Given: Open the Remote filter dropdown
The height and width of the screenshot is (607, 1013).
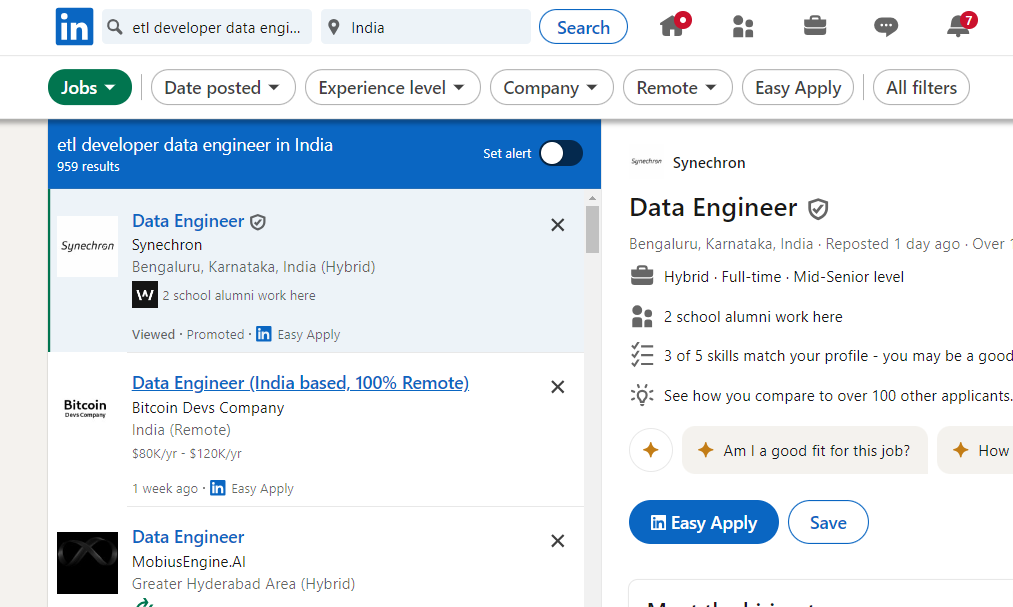Looking at the screenshot, I should coord(677,88).
